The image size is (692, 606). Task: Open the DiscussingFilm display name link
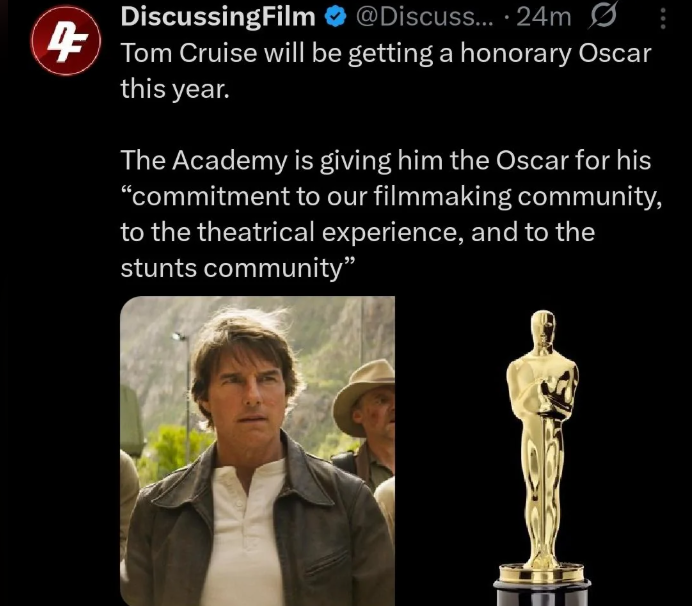coord(218,18)
